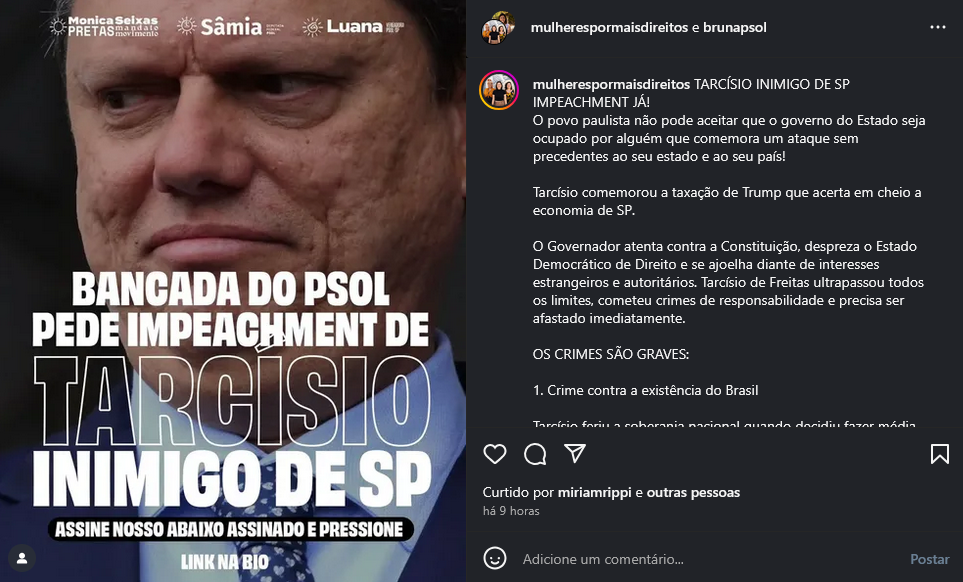Image resolution: width=963 pixels, height=582 pixels.
Task: View list of outras pessoas likes
Action: pos(693,492)
